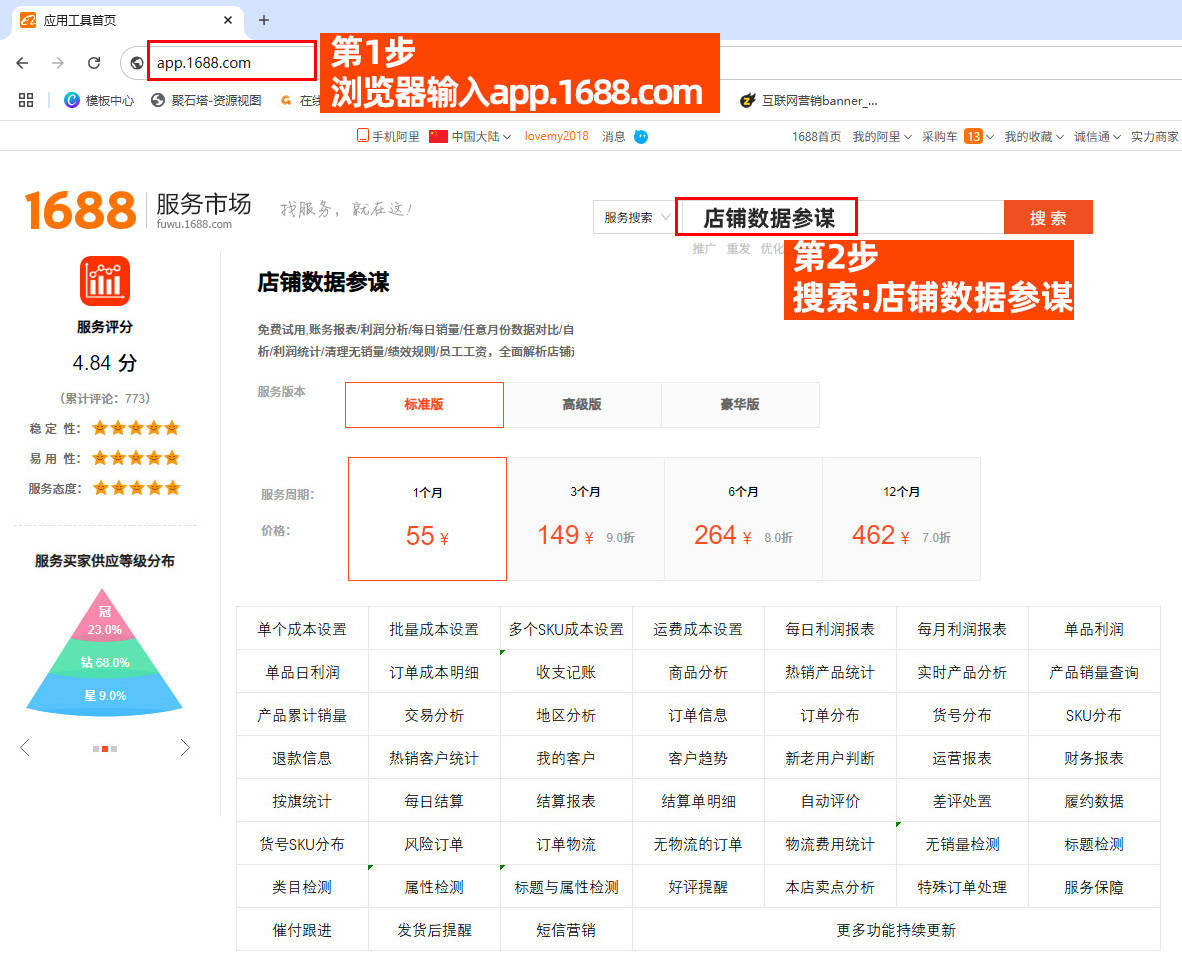Screen dimensions: 1182x965
Task: Select the 3个月 service period option
Action: point(585,519)
